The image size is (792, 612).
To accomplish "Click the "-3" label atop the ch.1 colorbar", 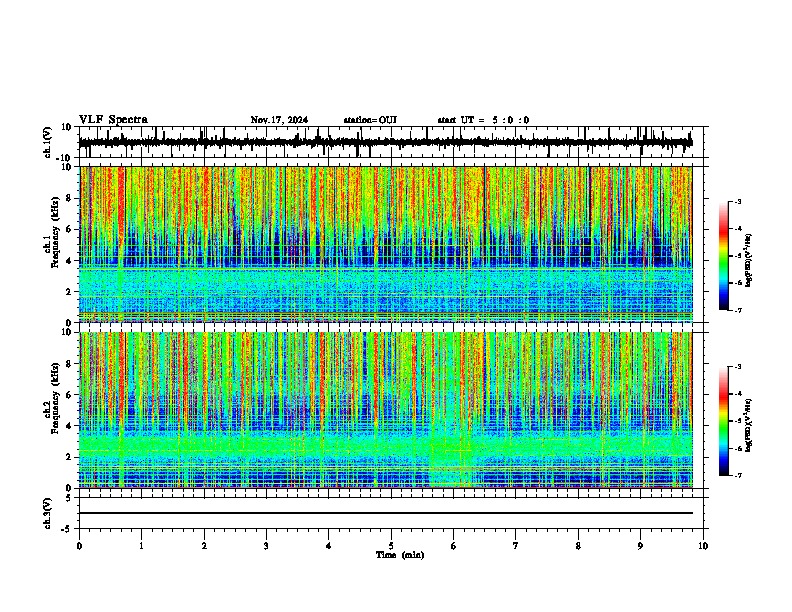I will (x=737, y=202).
